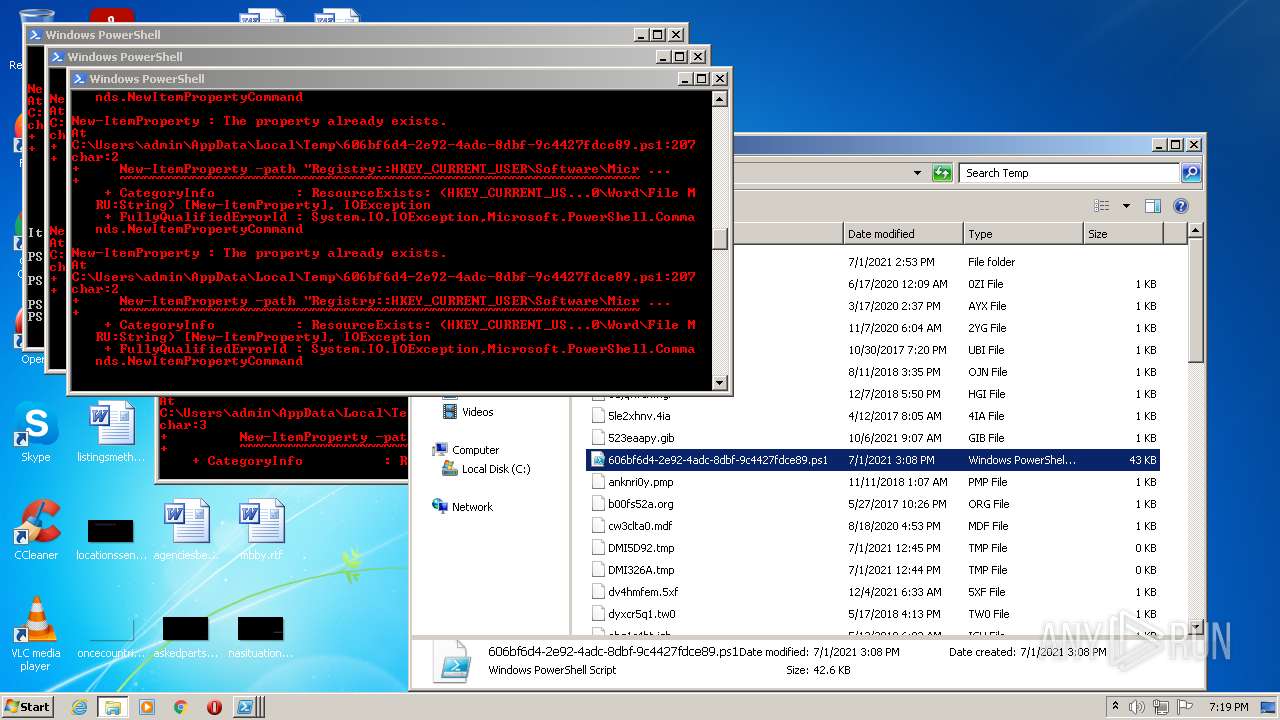
Task: Select the cw3clta0.mdf file
Action: [640, 526]
